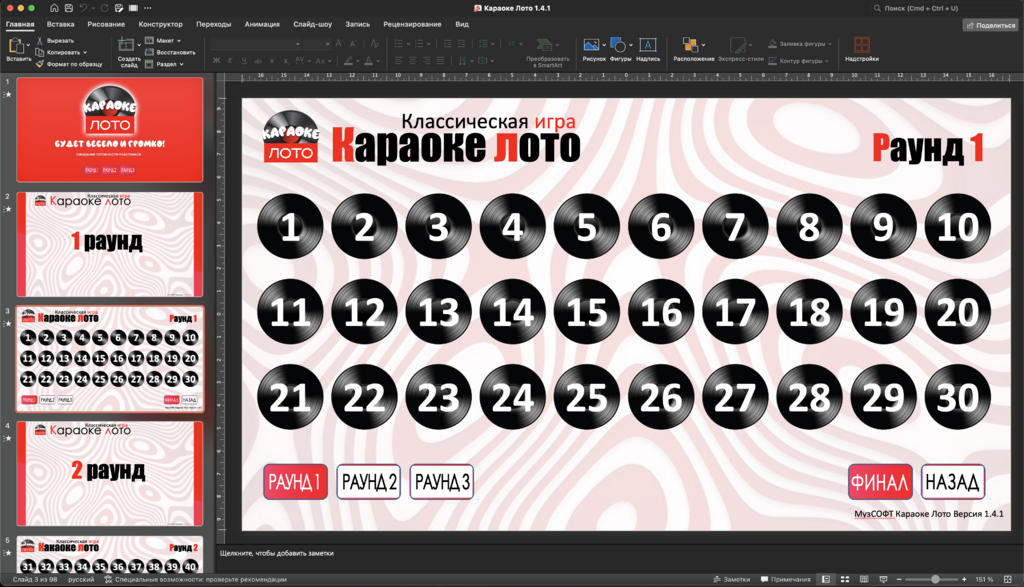The width and height of the screenshot is (1024, 587).
Task: Toggle strikethrough formatting
Action: tap(258, 61)
